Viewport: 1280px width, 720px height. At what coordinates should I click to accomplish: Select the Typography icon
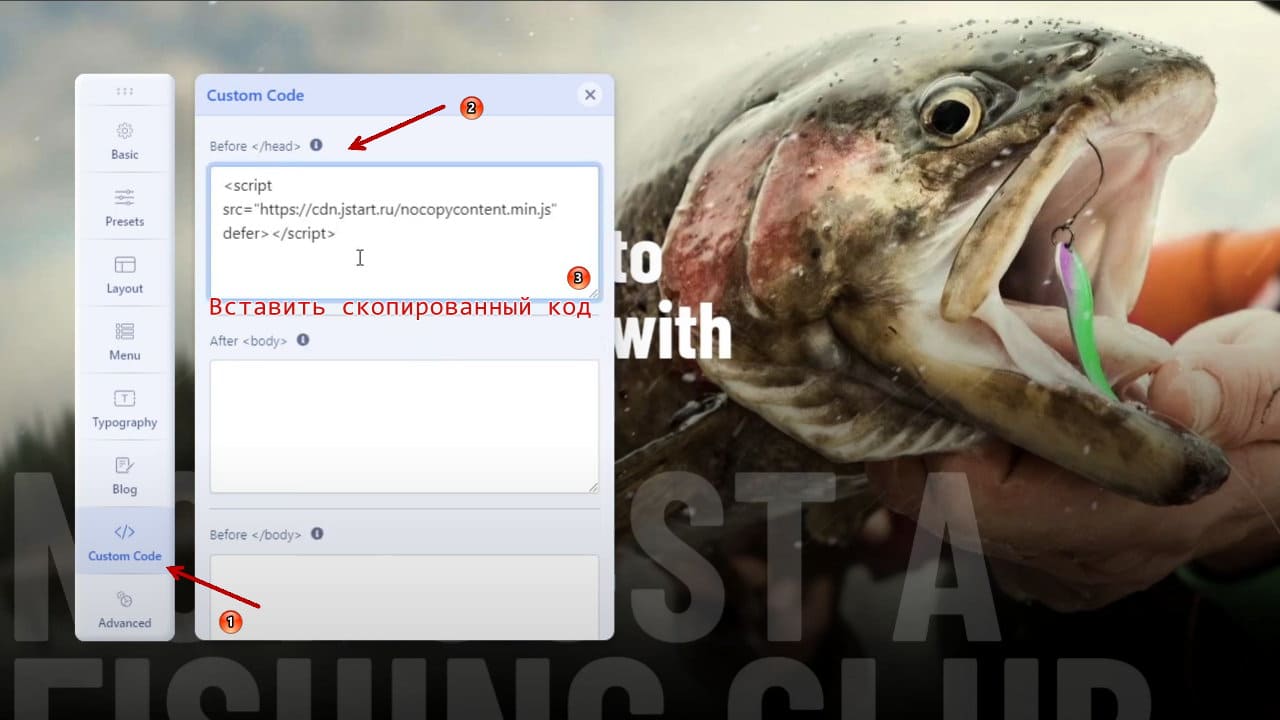[x=125, y=398]
